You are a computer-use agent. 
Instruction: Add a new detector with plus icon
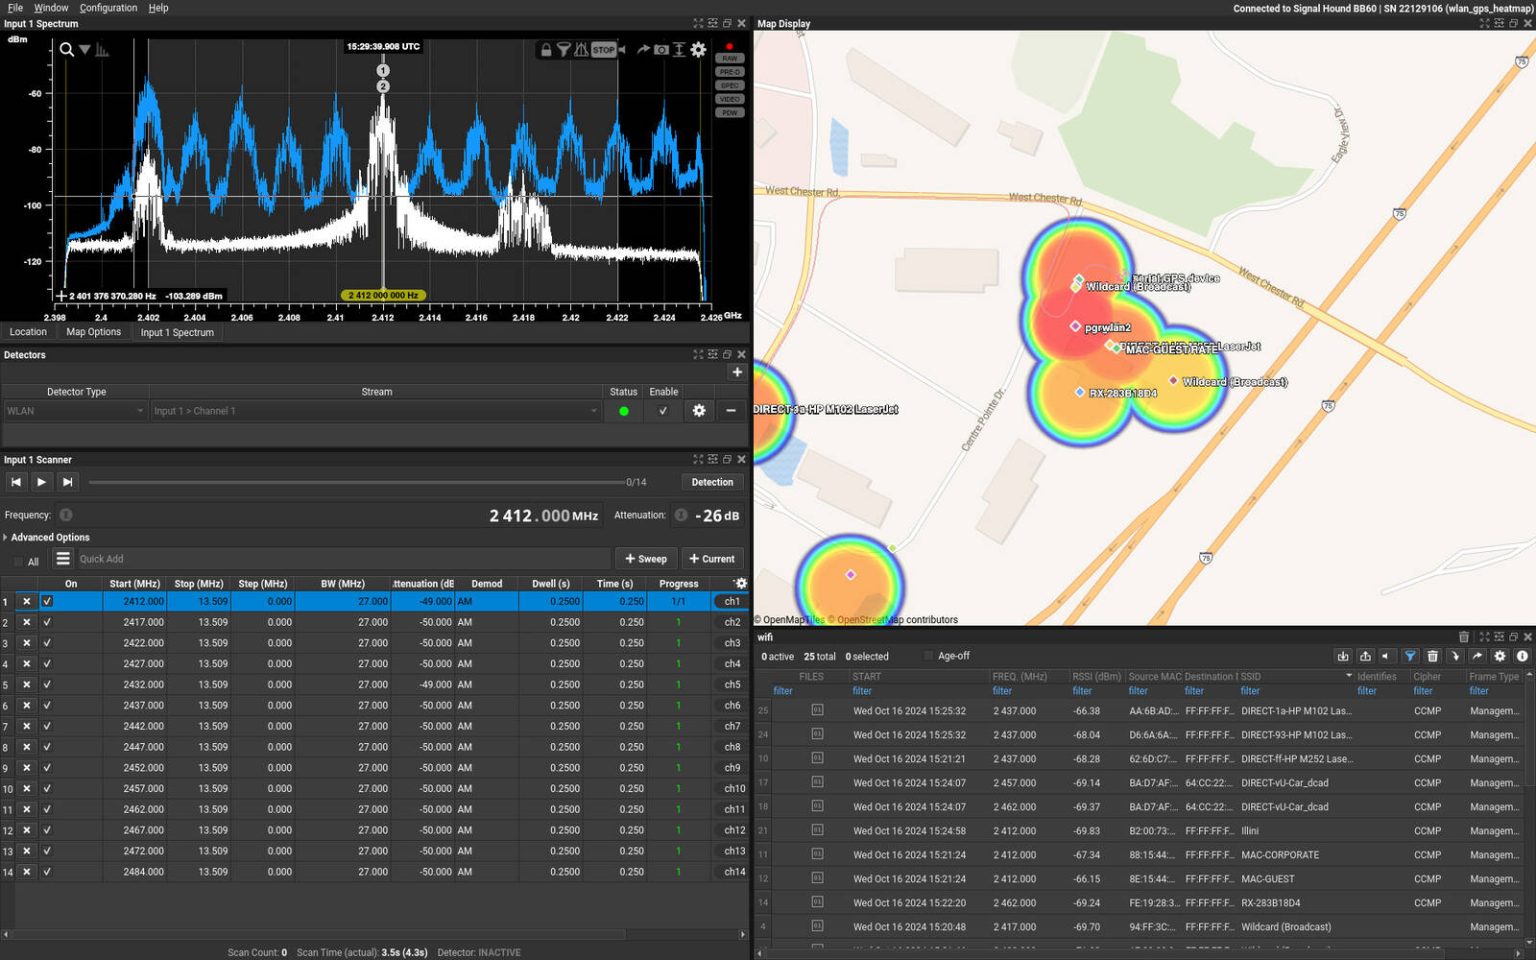click(x=737, y=372)
